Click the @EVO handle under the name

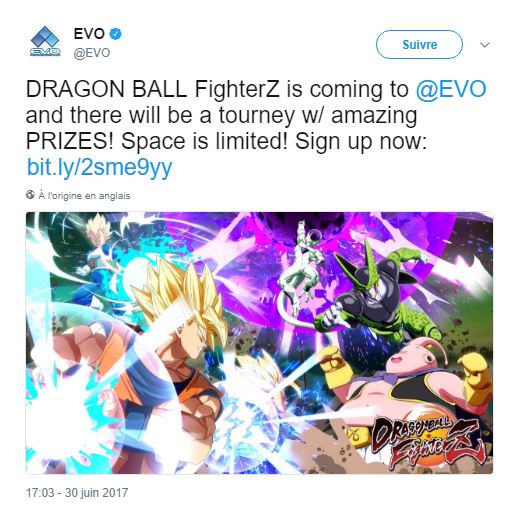pos(92,53)
